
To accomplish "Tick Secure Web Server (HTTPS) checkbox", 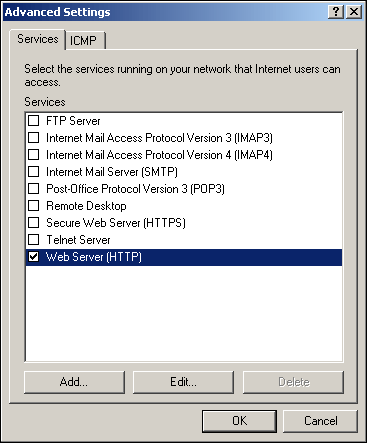I will (33, 222).
